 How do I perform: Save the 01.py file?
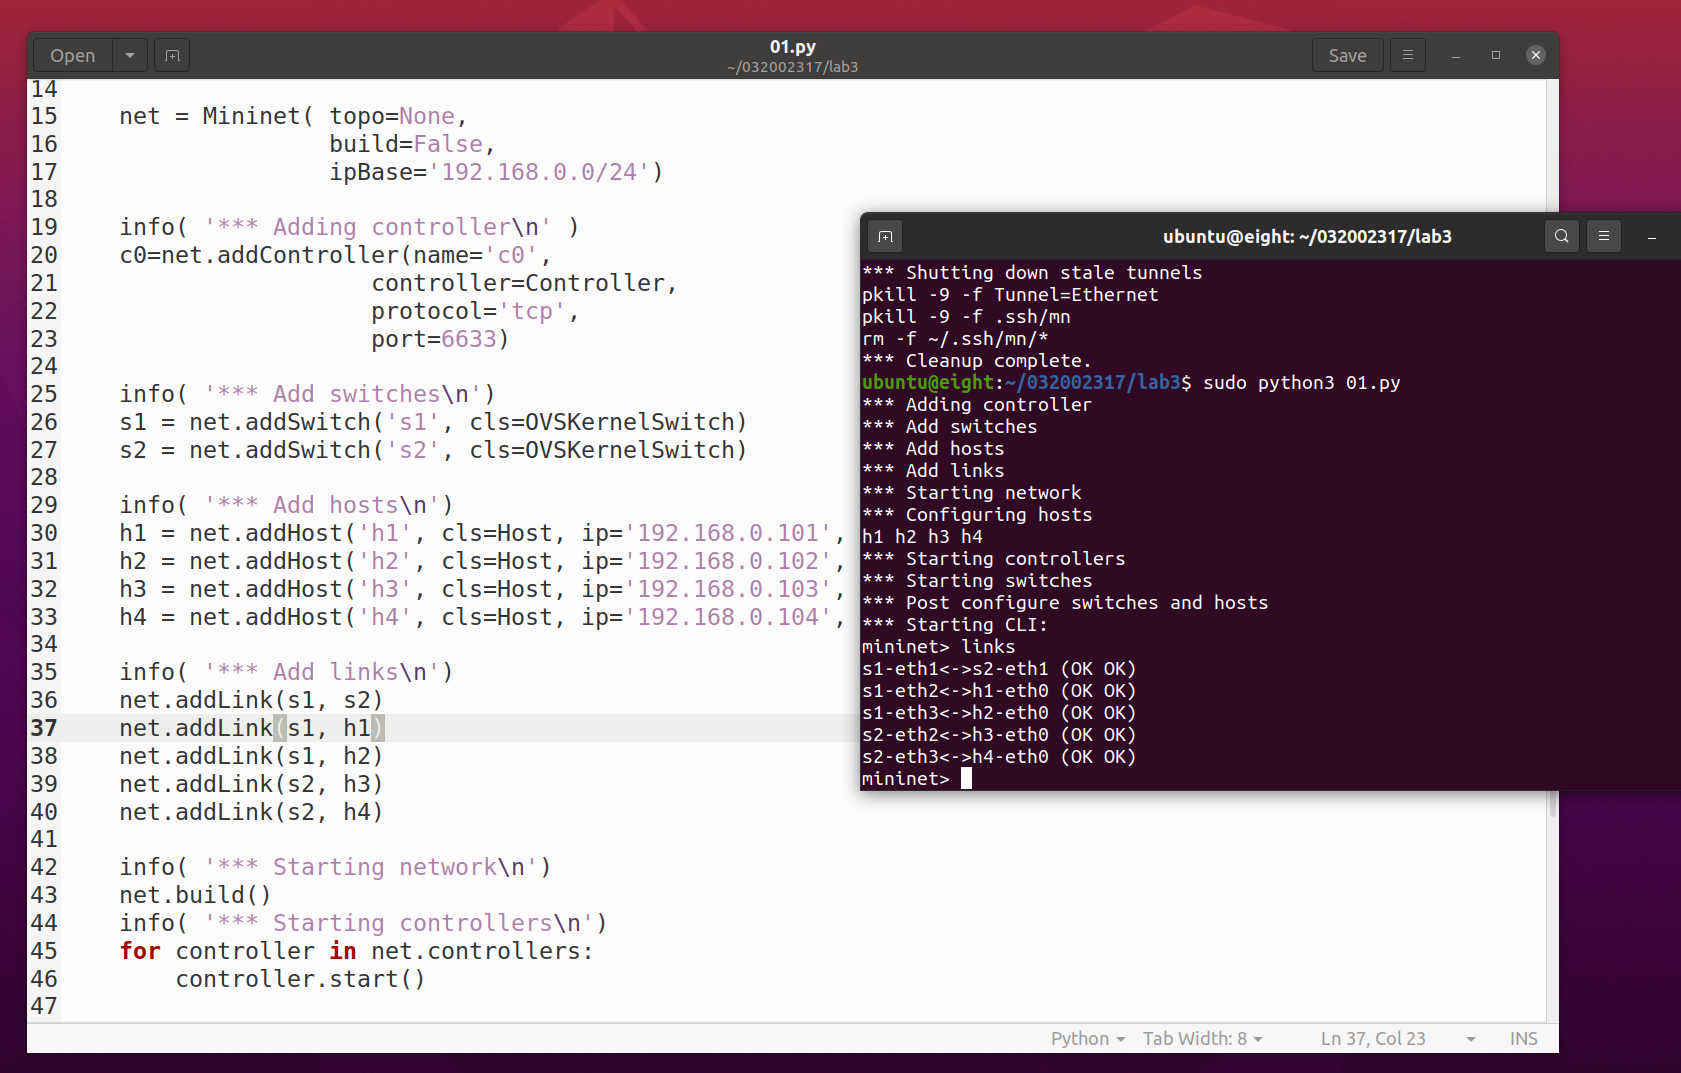coord(1347,56)
